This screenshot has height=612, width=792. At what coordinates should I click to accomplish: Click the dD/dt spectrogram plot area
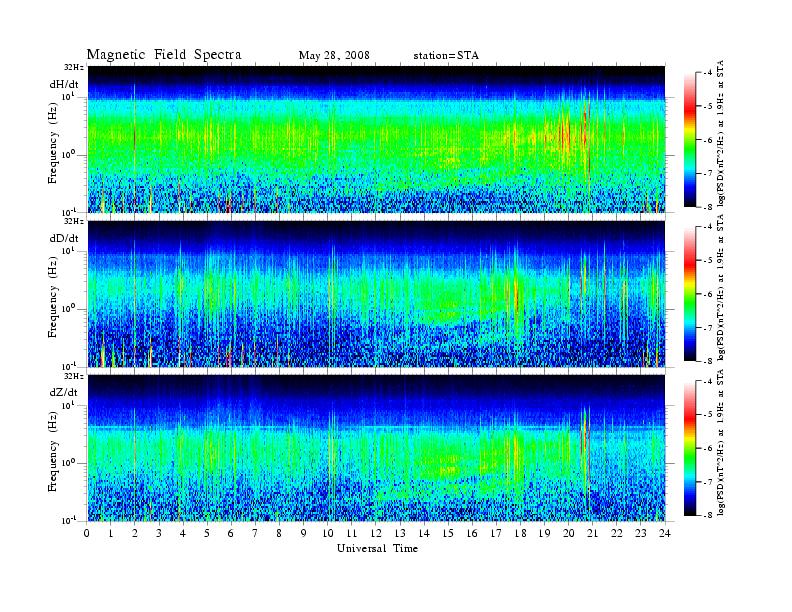pos(376,293)
